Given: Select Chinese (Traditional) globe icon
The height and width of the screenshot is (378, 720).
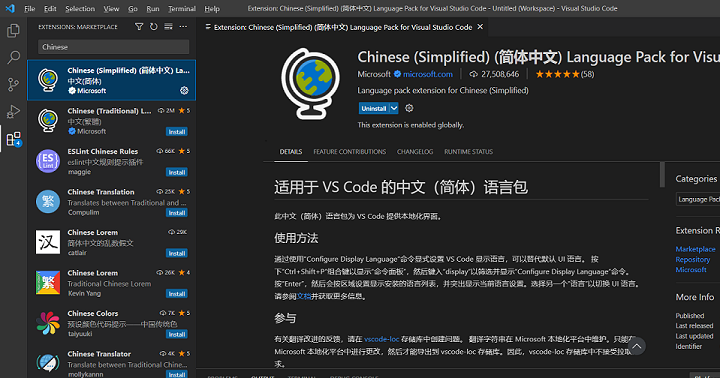Looking at the screenshot, I should pyautogui.click(x=48, y=121).
